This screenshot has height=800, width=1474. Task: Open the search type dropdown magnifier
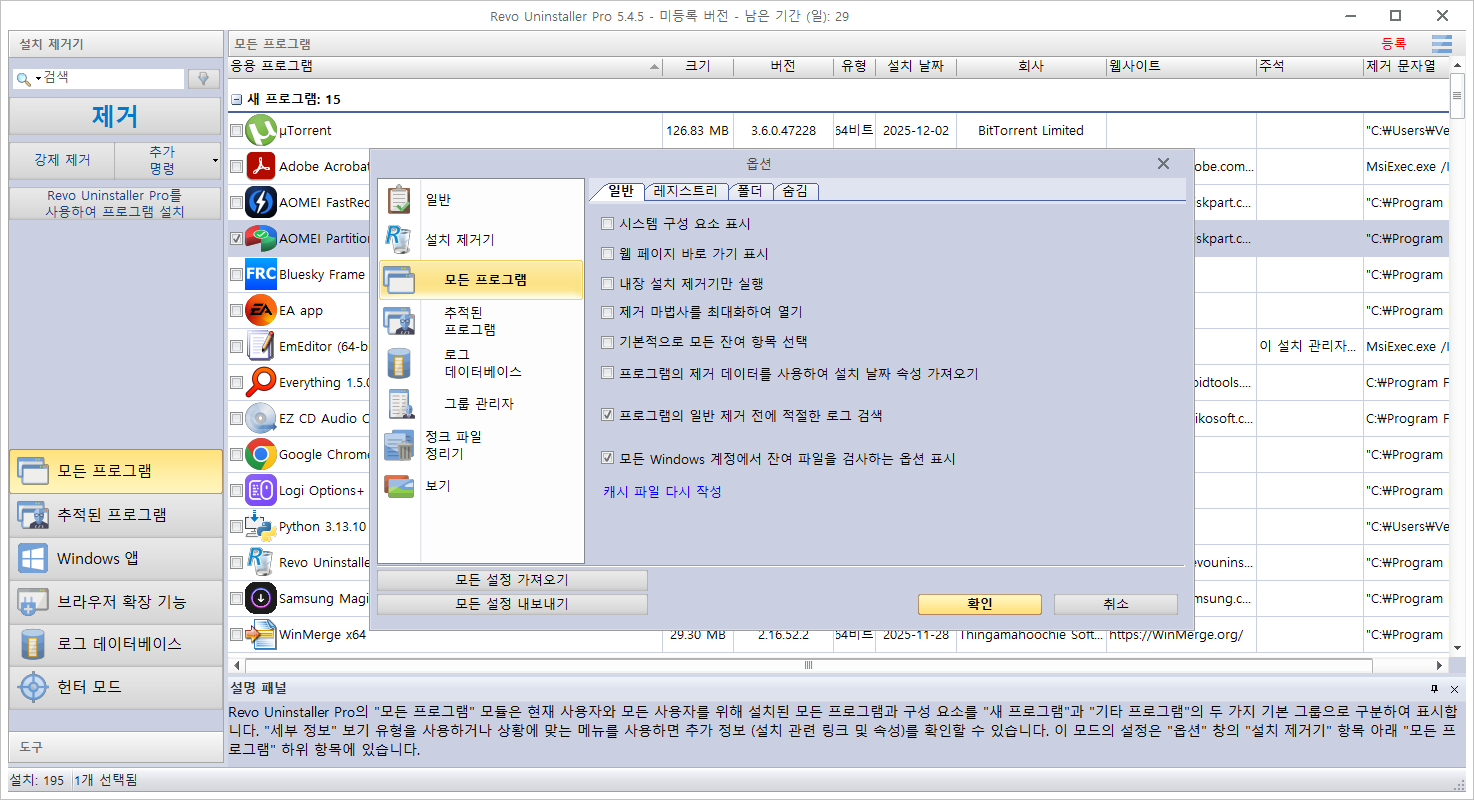[28, 78]
